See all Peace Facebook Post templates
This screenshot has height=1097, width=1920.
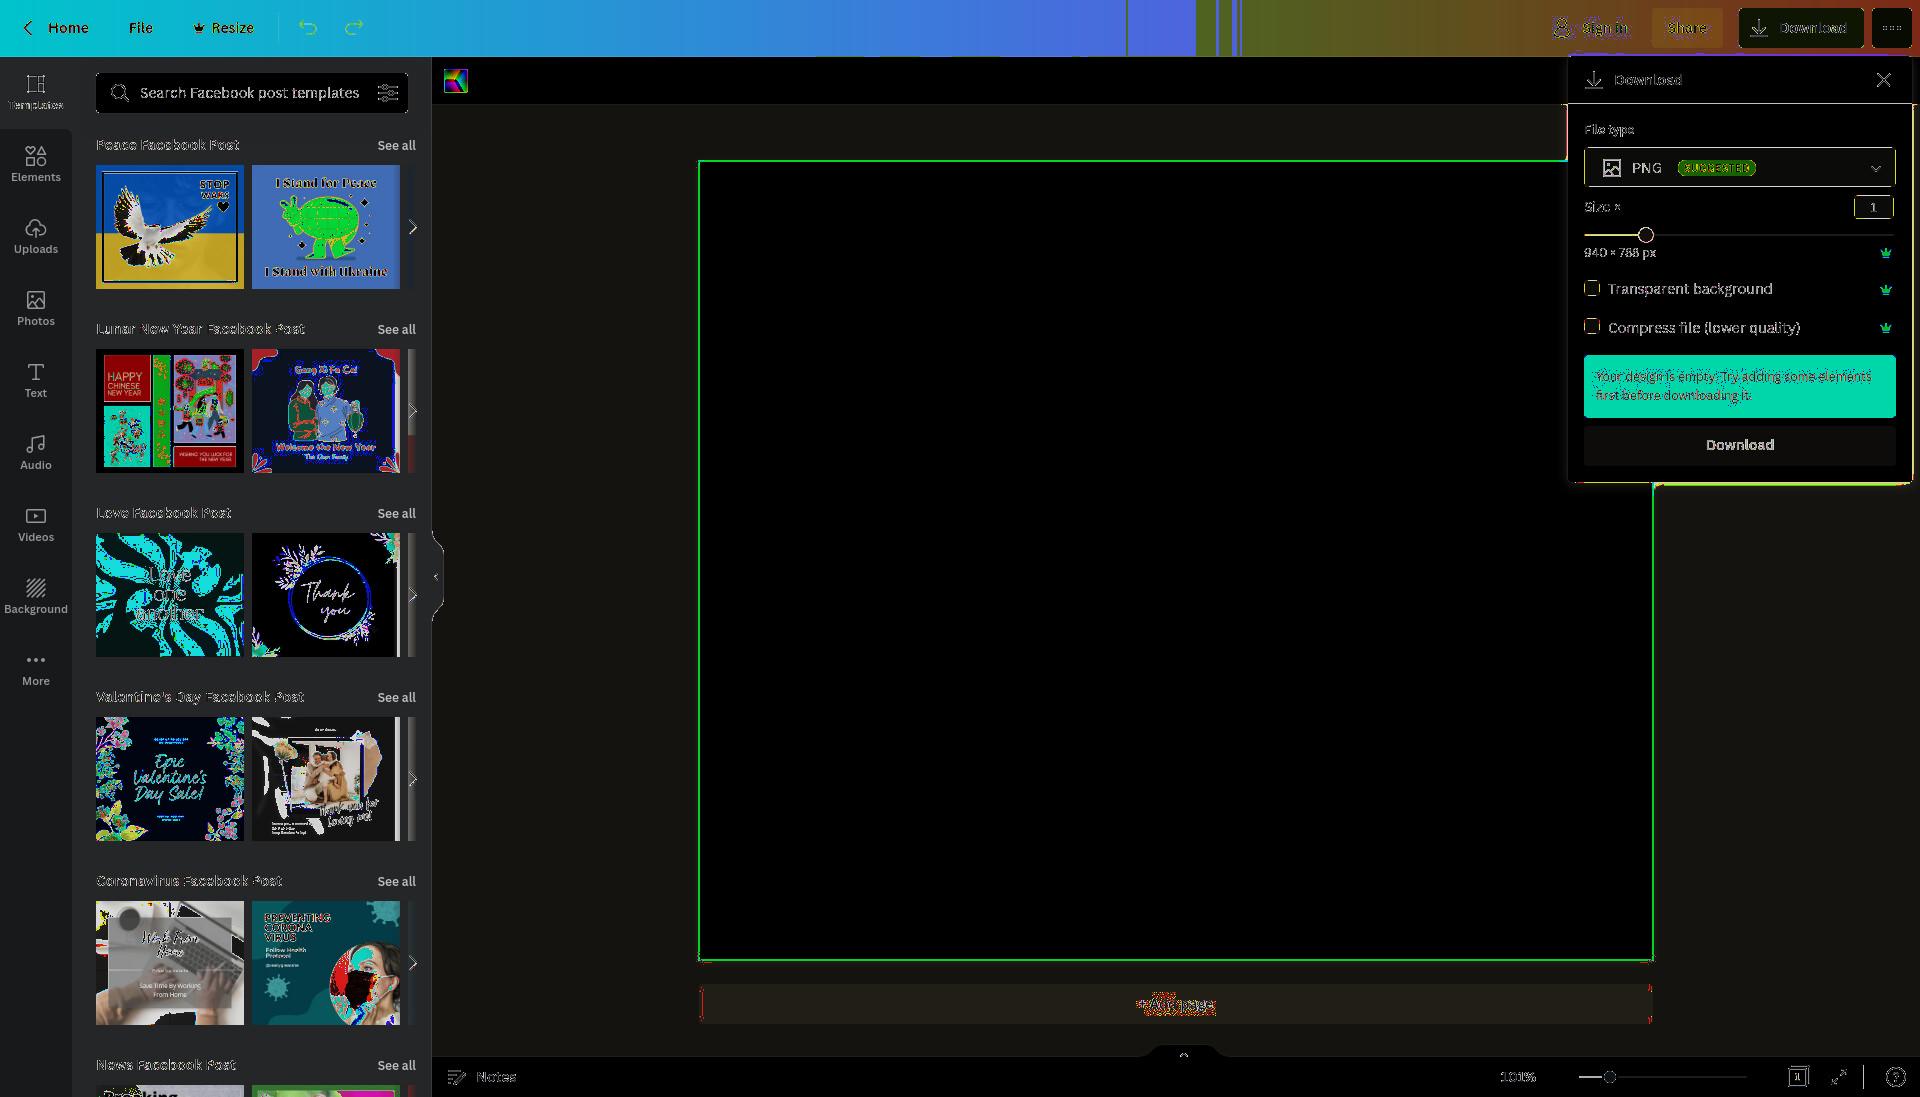coord(396,146)
